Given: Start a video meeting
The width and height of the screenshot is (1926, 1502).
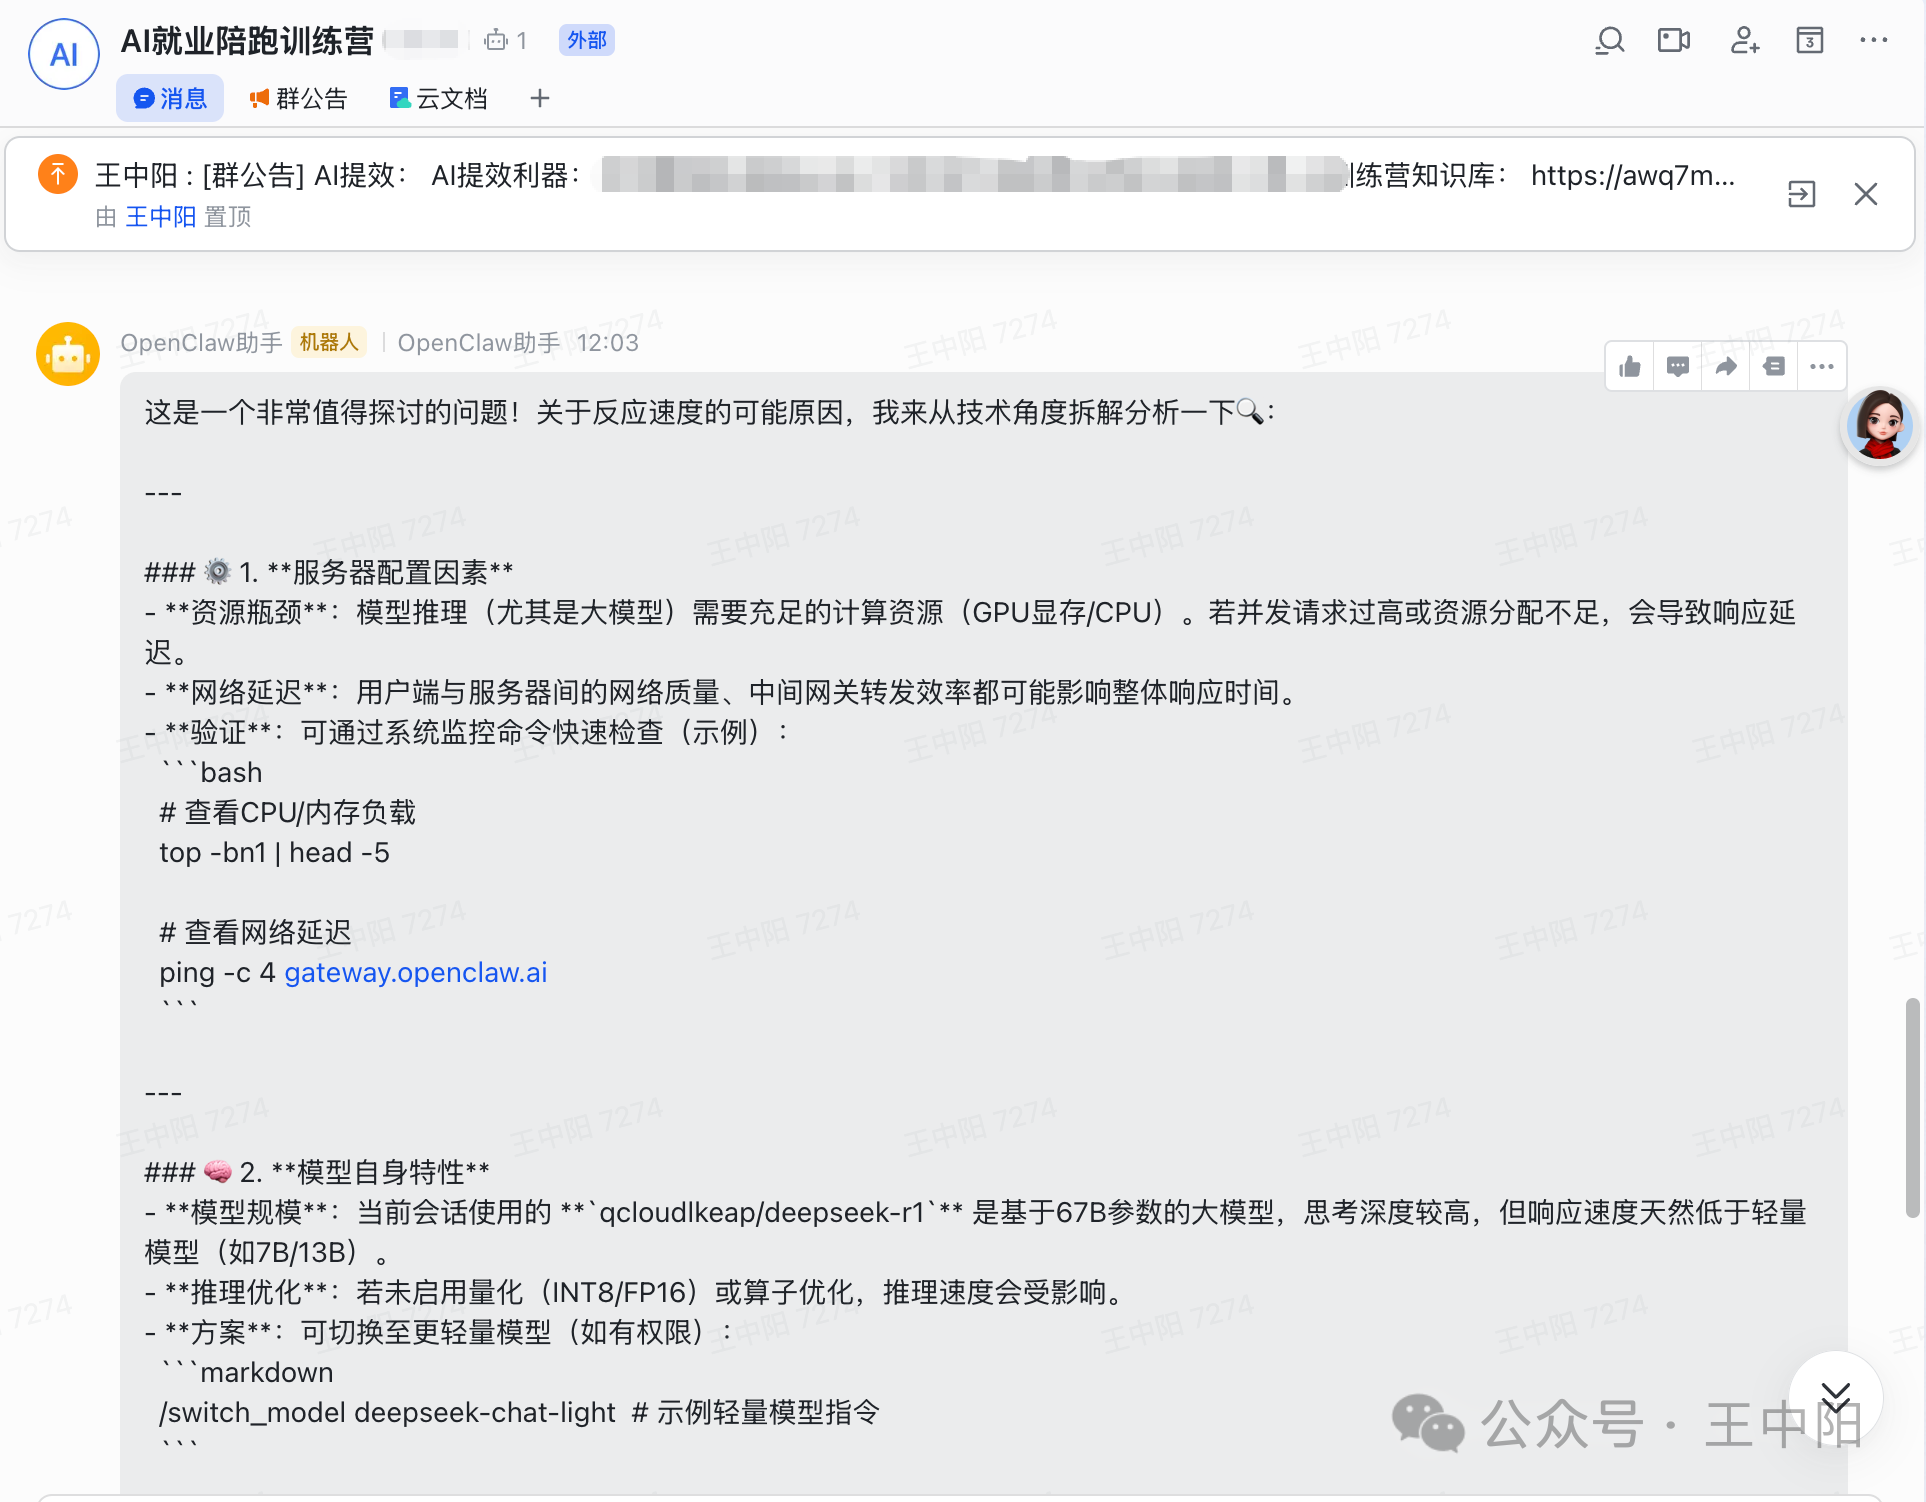Looking at the screenshot, I should (1673, 41).
